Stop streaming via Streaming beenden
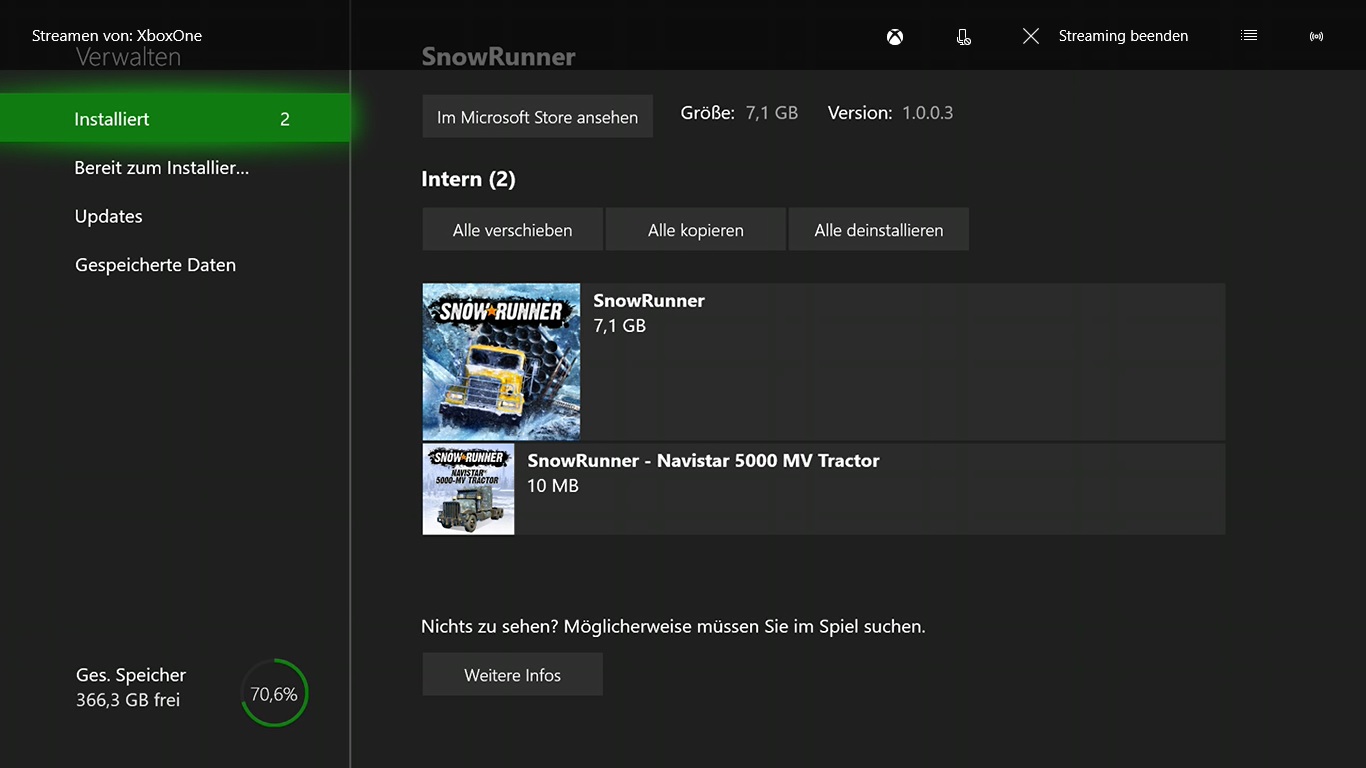 [1123, 36]
